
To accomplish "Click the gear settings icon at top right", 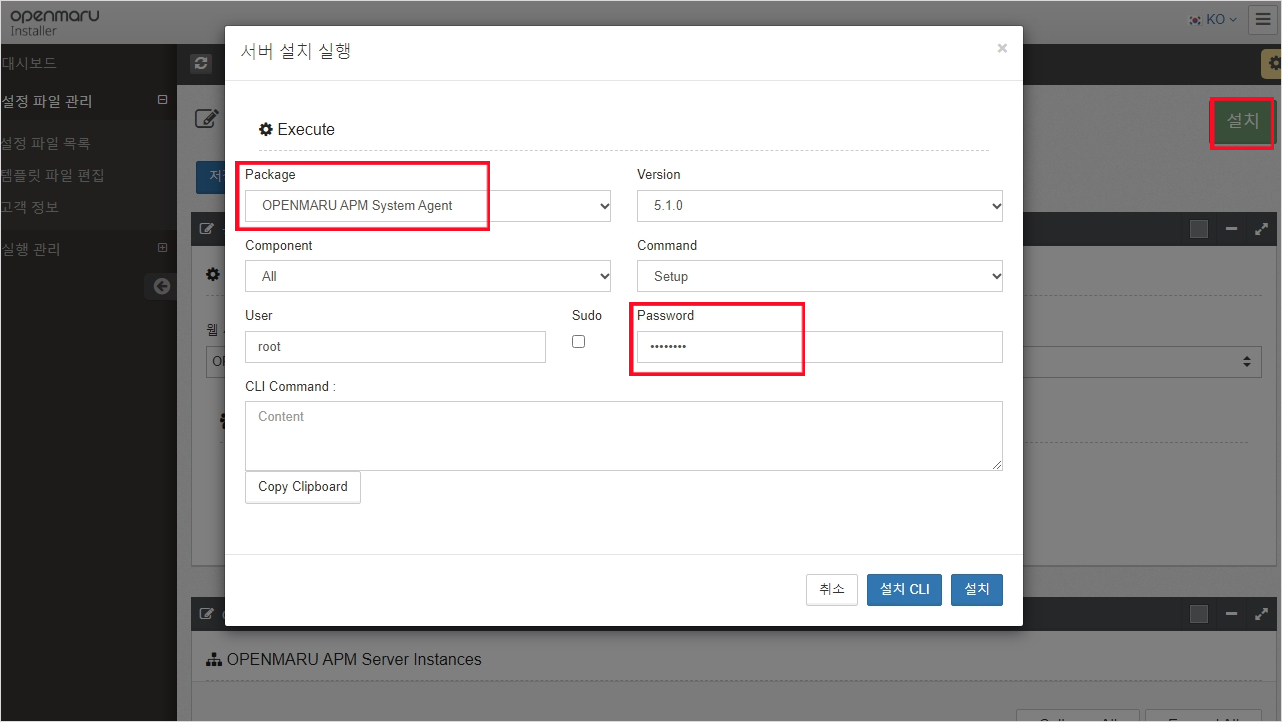I will tap(1272, 63).
